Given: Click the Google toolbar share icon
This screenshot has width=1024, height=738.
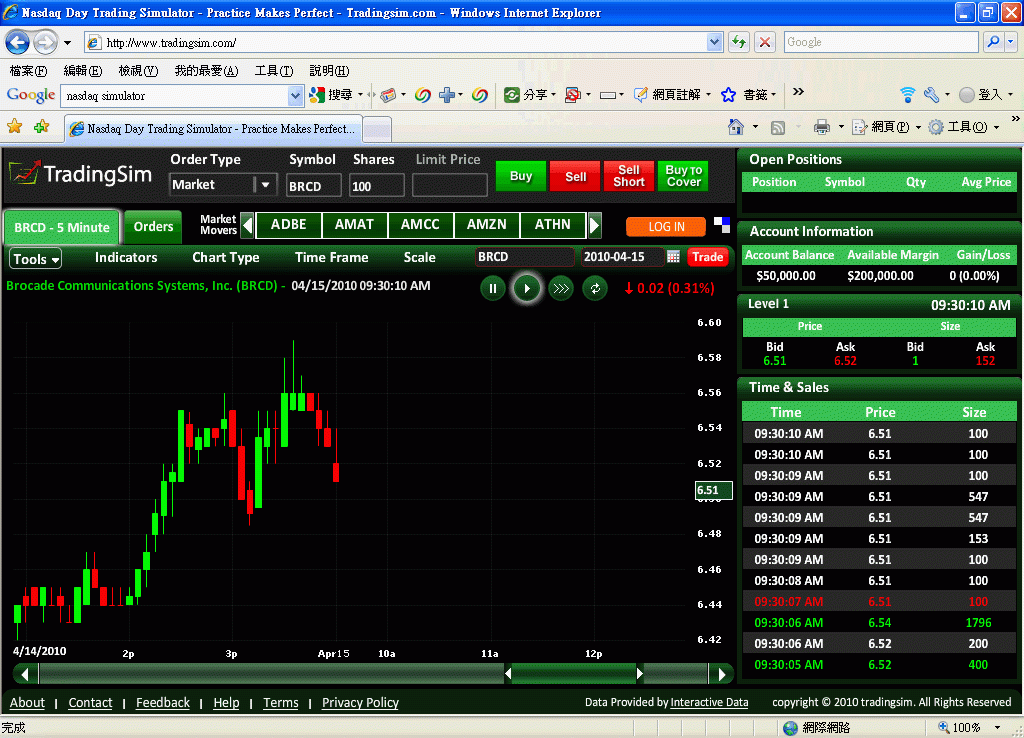Looking at the screenshot, I should tap(511, 95).
